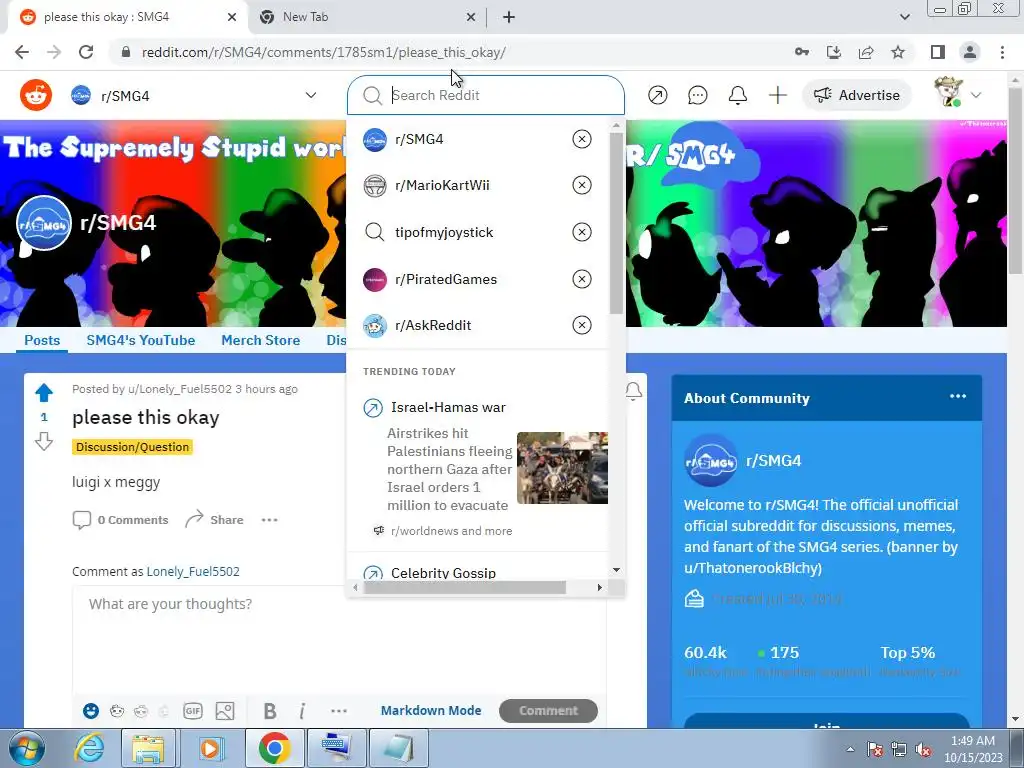Open the Merch Store tab
1024x768 pixels.
(261, 340)
